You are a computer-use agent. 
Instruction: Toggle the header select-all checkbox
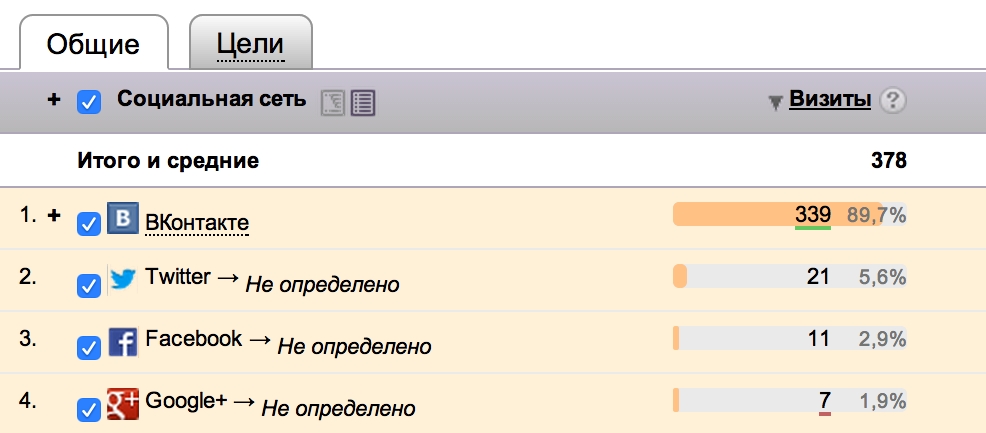point(89,101)
